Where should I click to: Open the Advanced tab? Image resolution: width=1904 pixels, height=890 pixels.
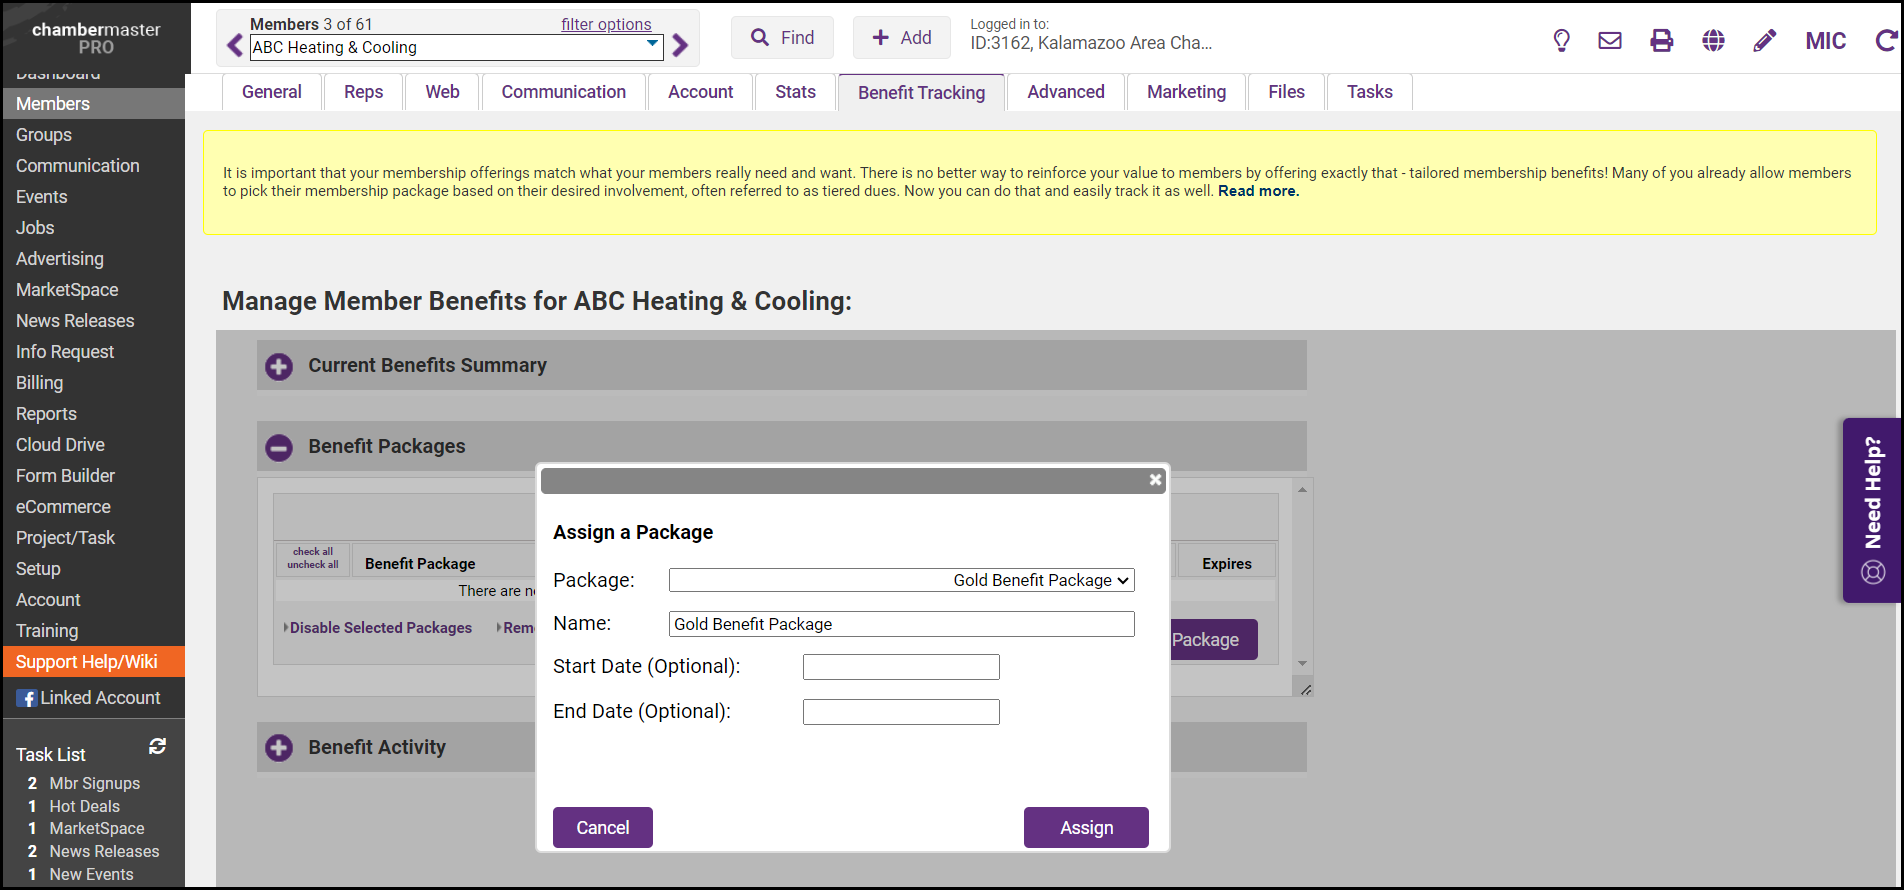[1065, 92]
